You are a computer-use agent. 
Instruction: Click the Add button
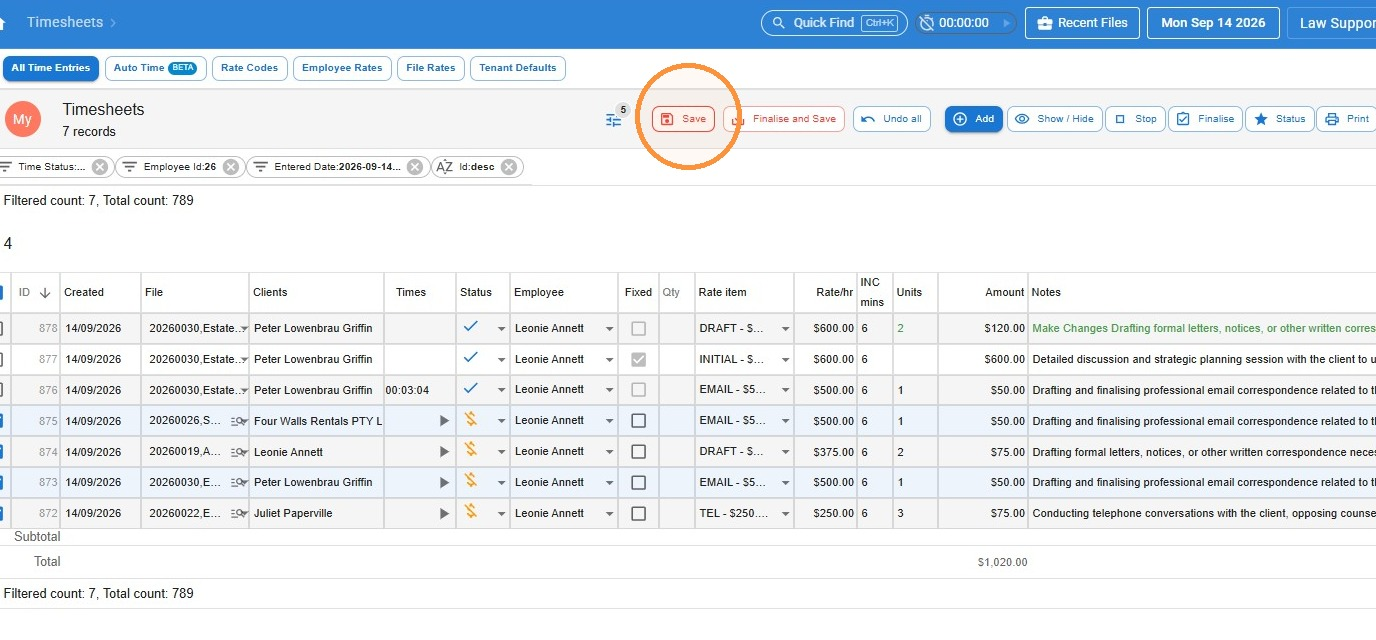[x=974, y=119]
